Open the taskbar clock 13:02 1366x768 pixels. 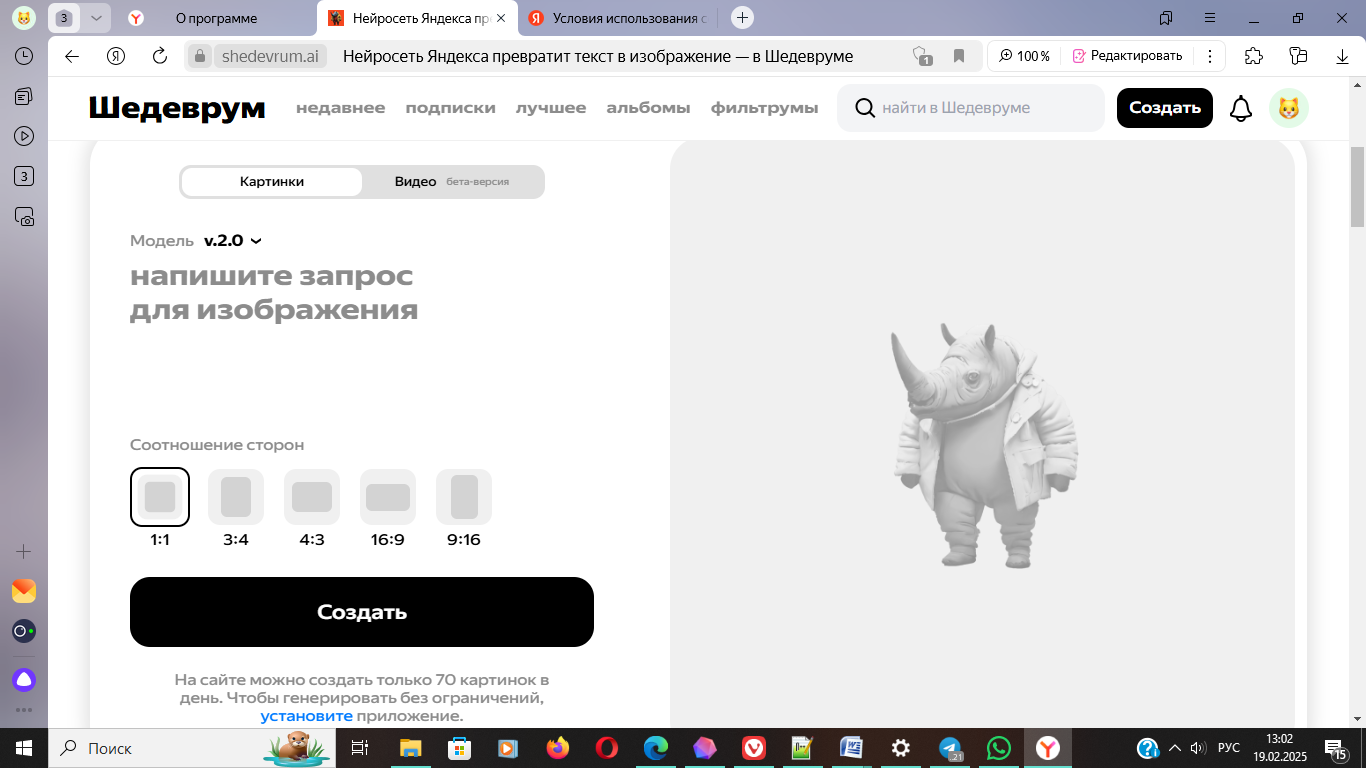(x=1279, y=748)
